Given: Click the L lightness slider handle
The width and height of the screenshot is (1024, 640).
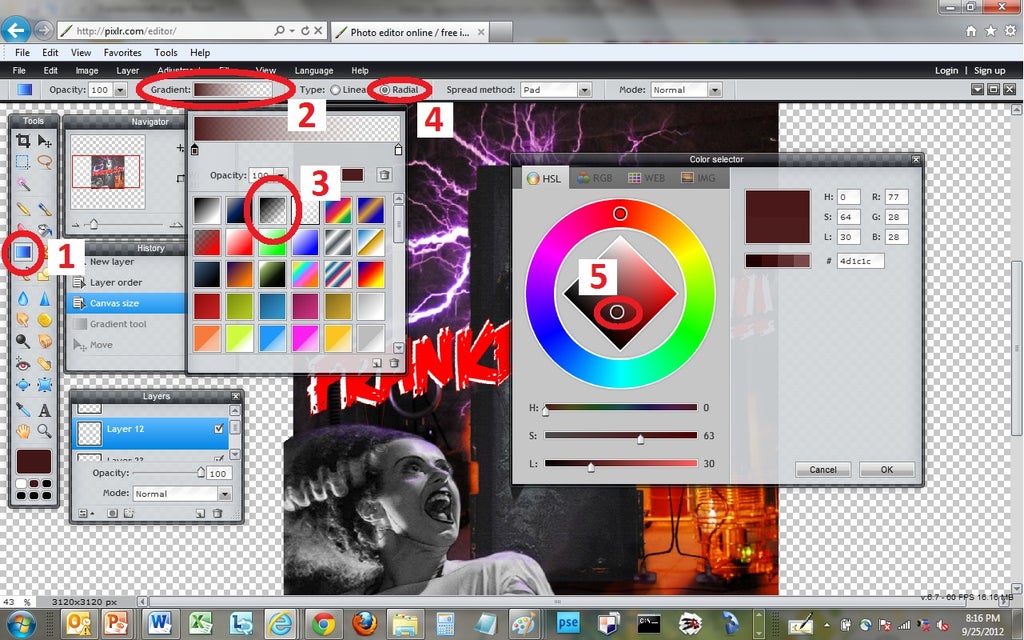Looking at the screenshot, I should tap(591, 466).
